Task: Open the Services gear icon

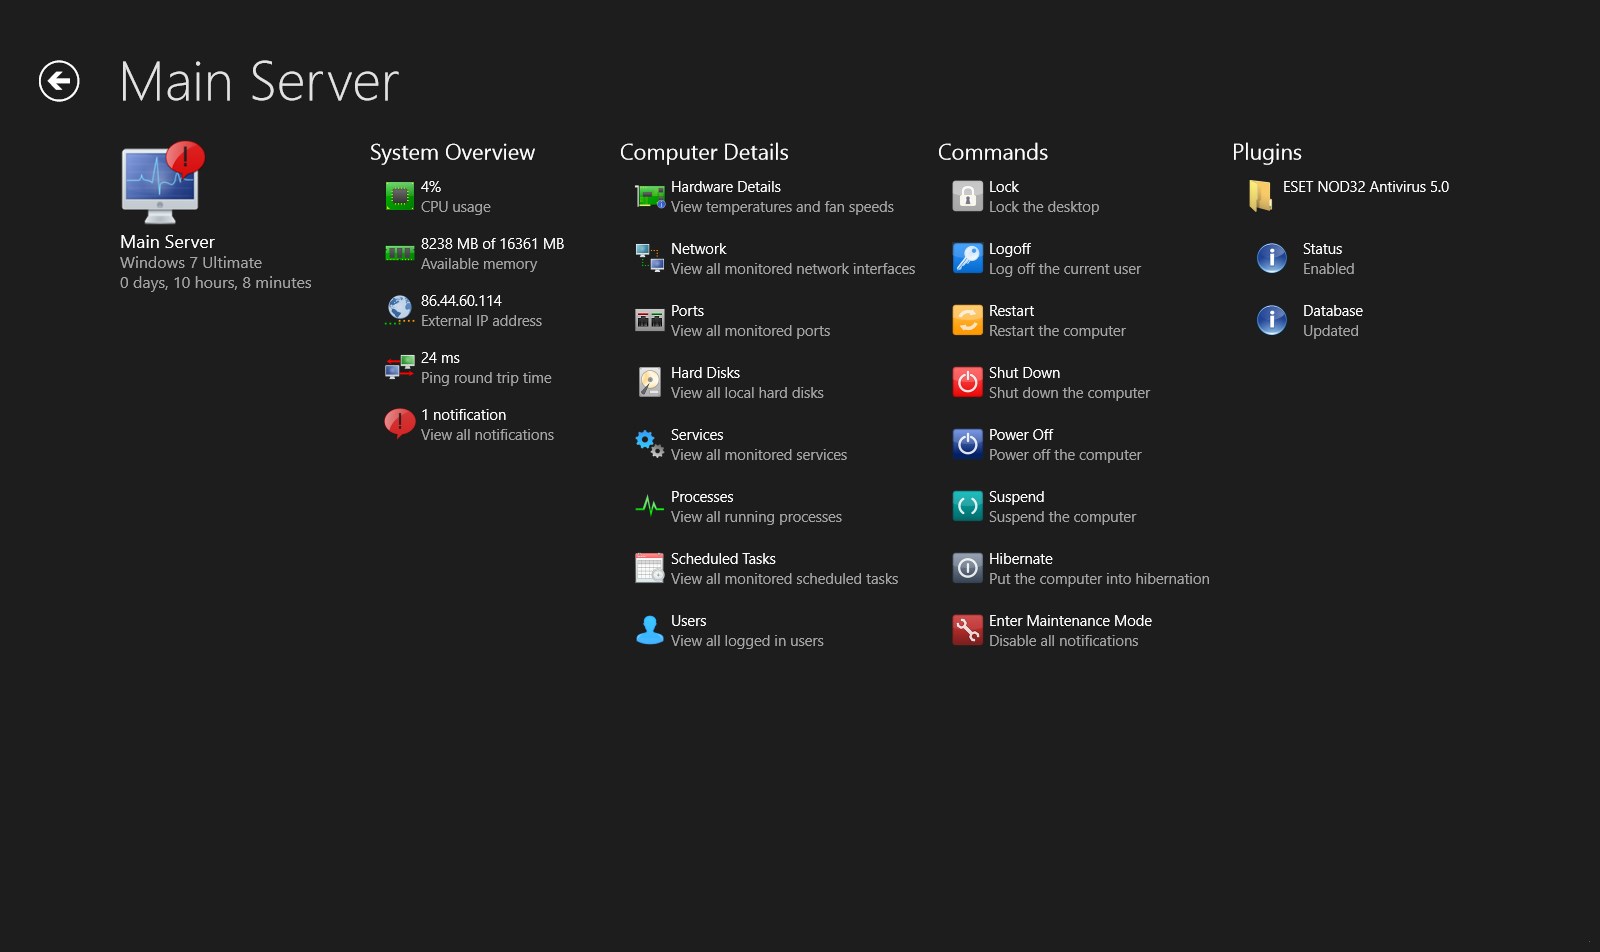Action: coord(650,444)
